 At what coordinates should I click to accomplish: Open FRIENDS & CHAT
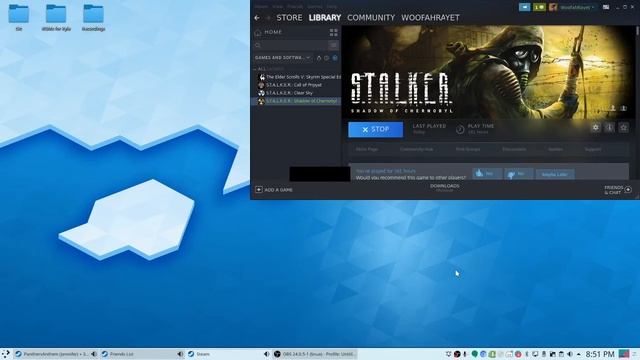tap(618, 190)
